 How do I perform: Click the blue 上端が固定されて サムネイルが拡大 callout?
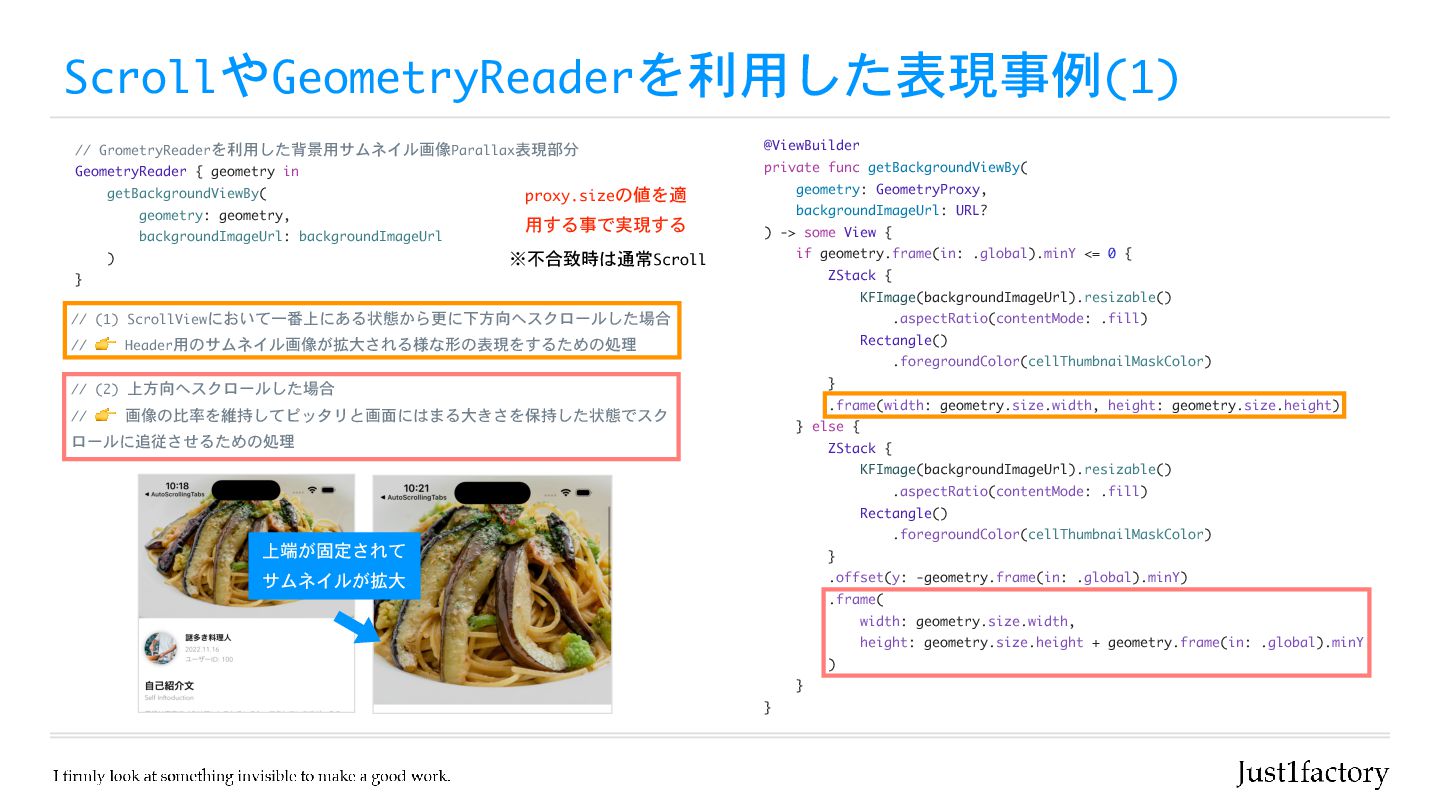[x=334, y=566]
